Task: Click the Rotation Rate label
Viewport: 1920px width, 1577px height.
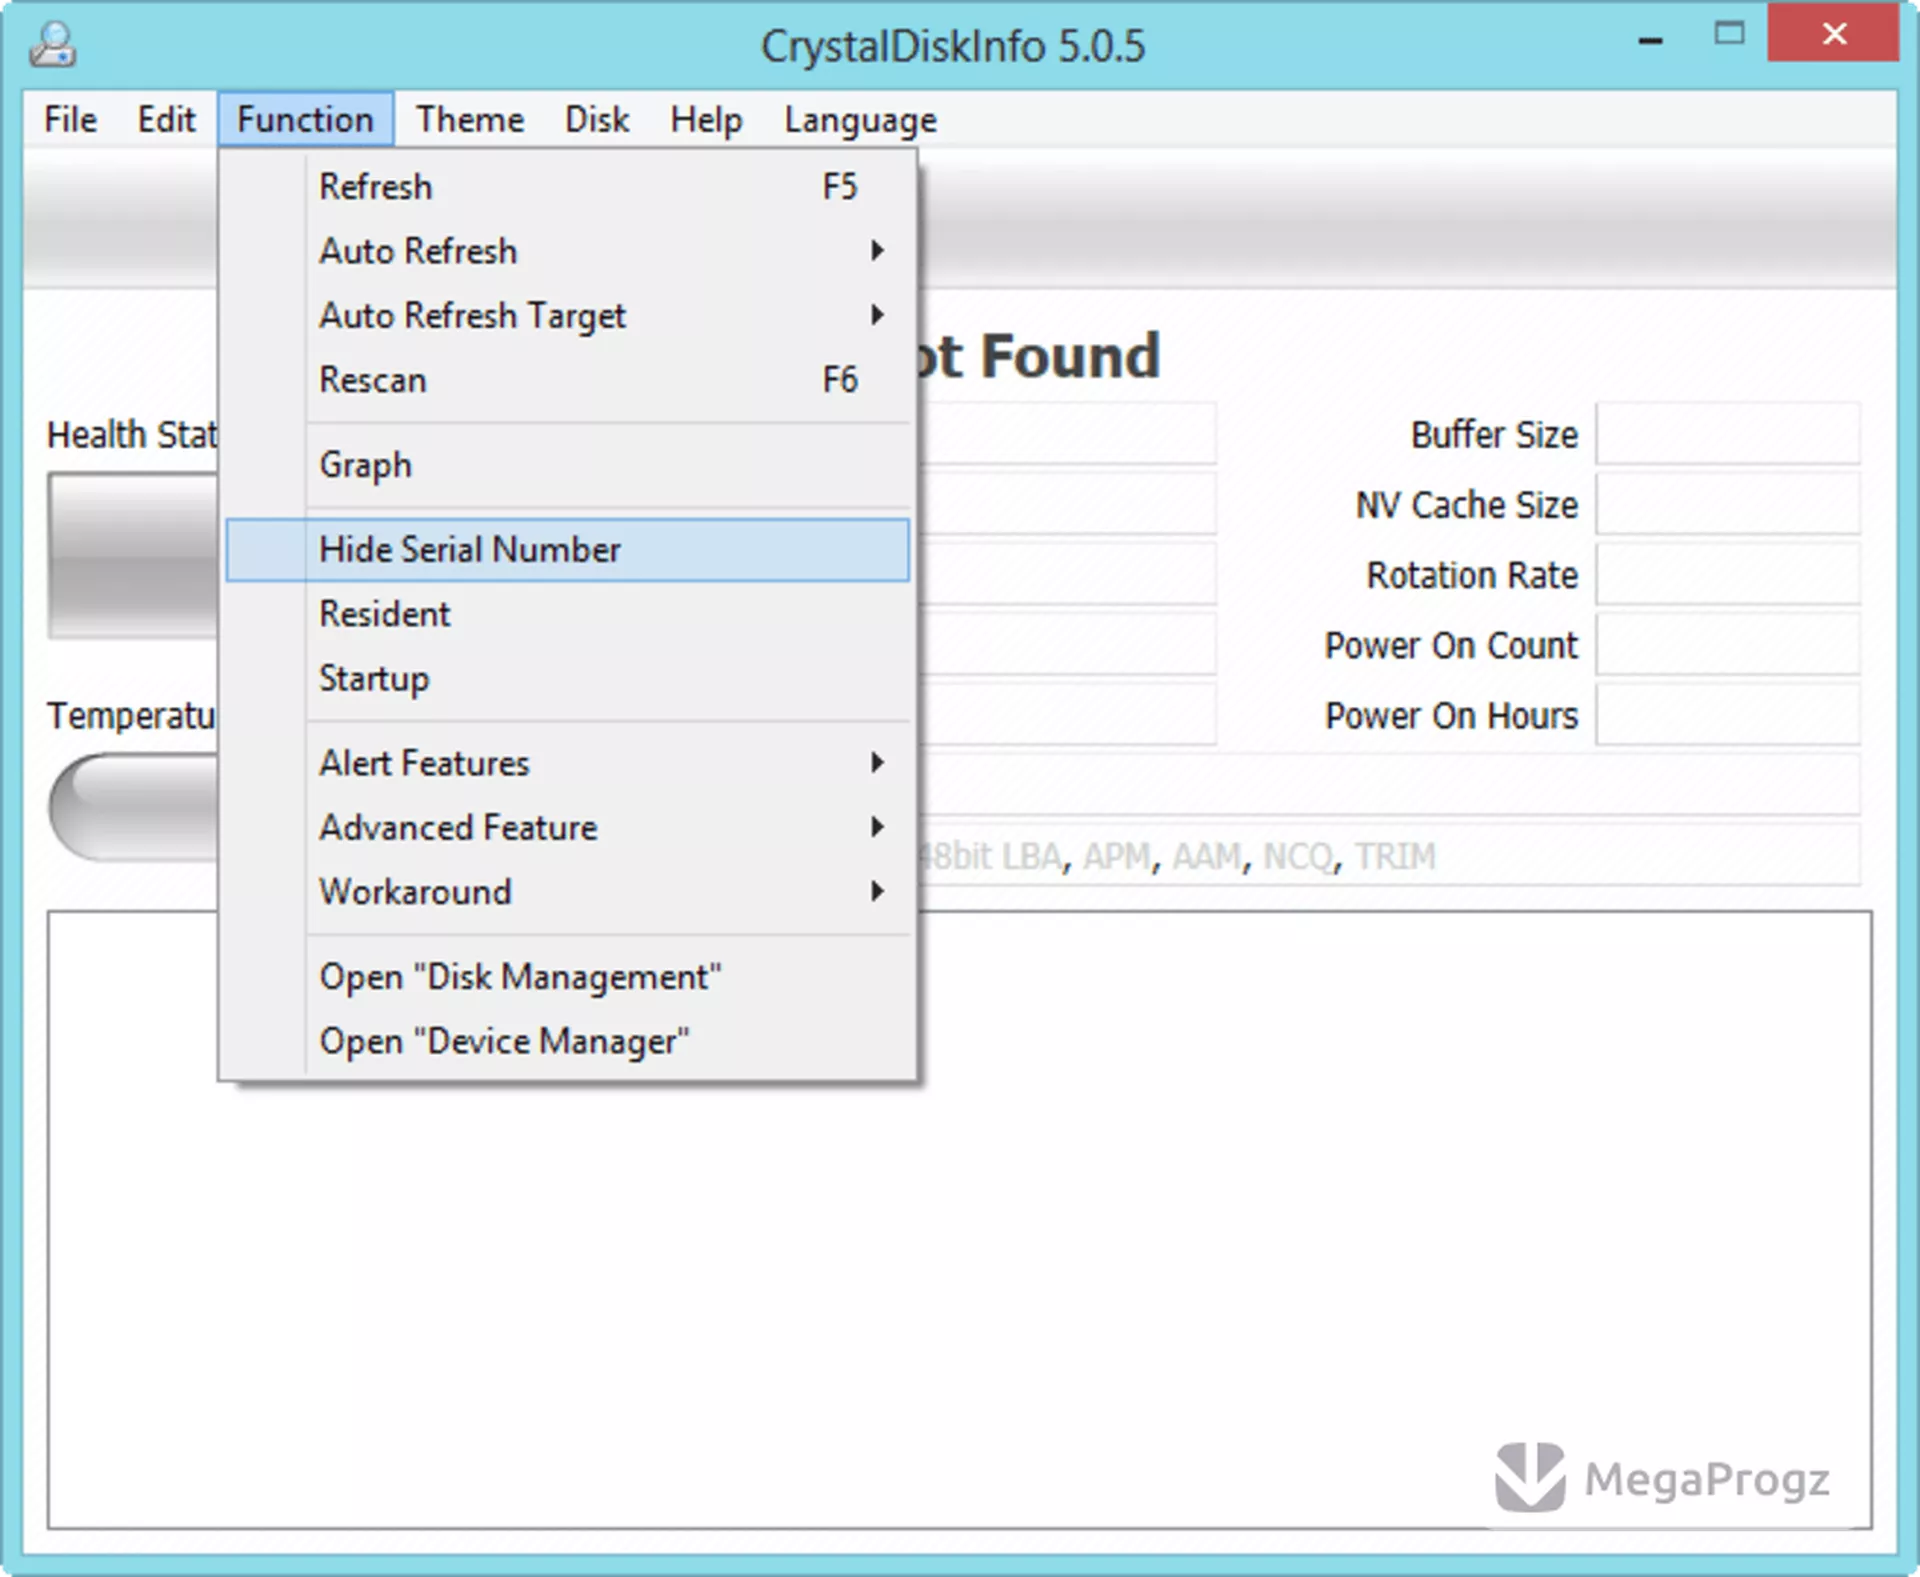Action: pos(1472,575)
